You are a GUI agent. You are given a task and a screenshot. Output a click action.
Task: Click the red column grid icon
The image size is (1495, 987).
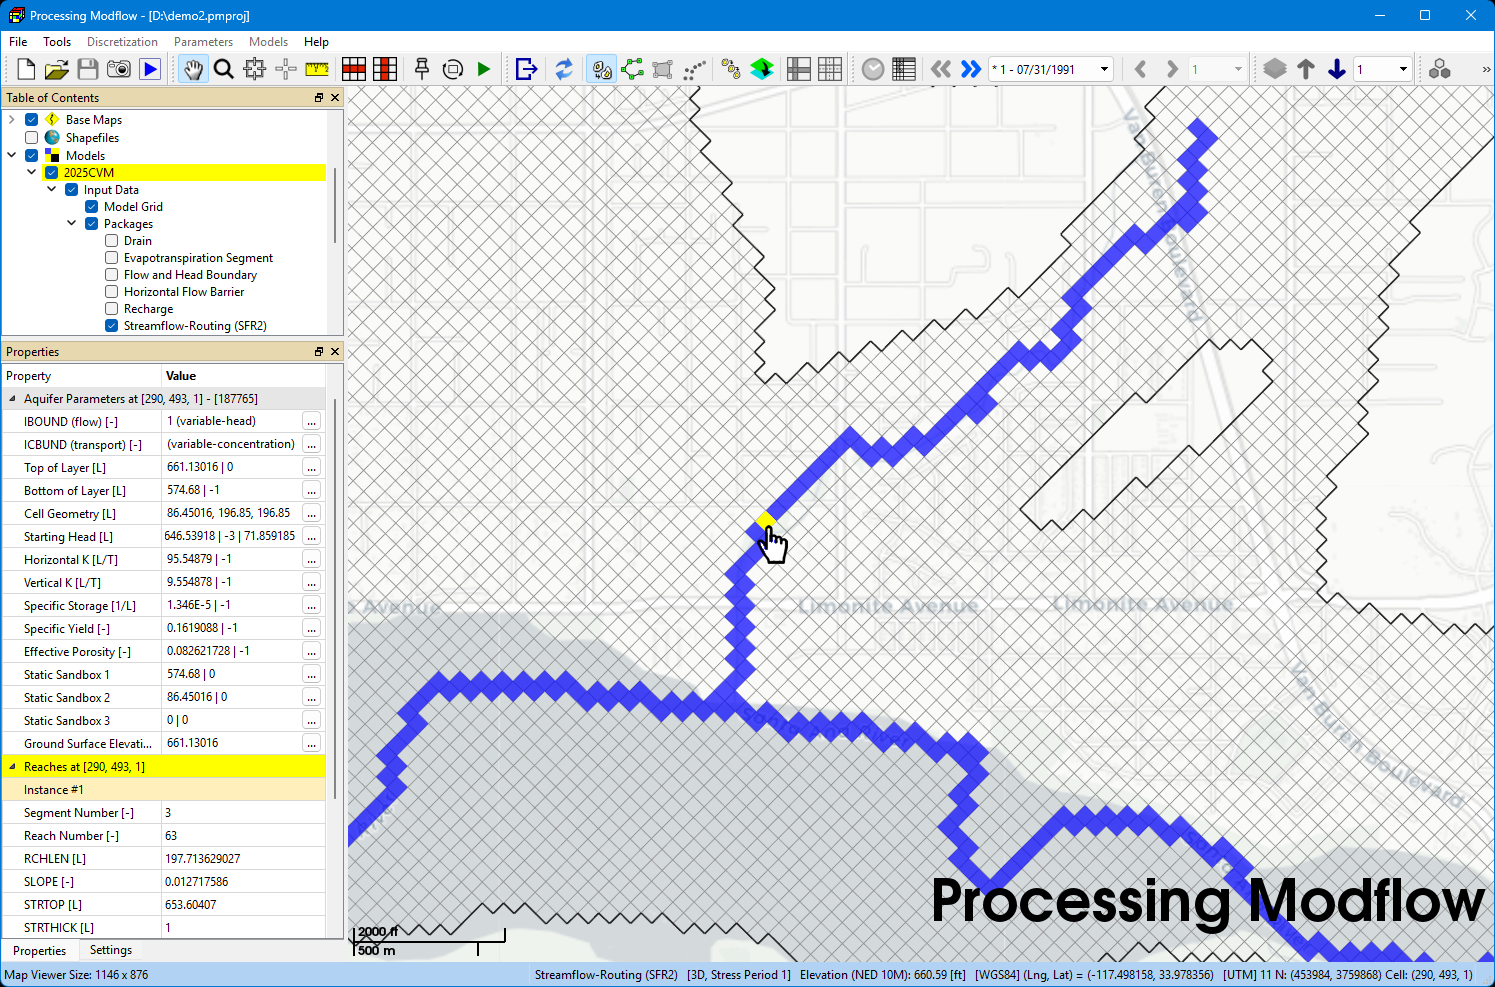click(385, 69)
